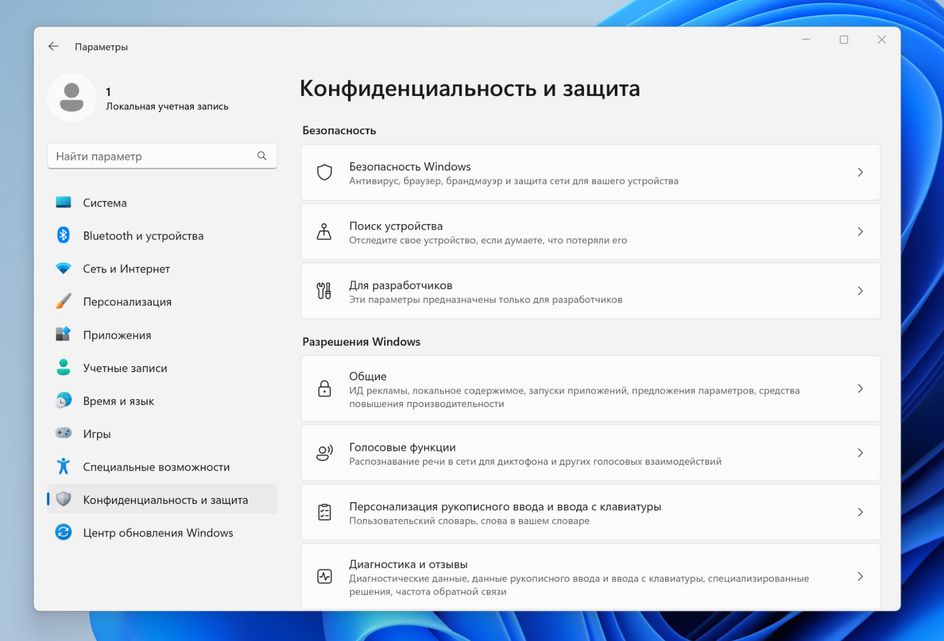Open Диагностика и отзывы title
Image resolution: width=944 pixels, height=641 pixels.
(408, 564)
